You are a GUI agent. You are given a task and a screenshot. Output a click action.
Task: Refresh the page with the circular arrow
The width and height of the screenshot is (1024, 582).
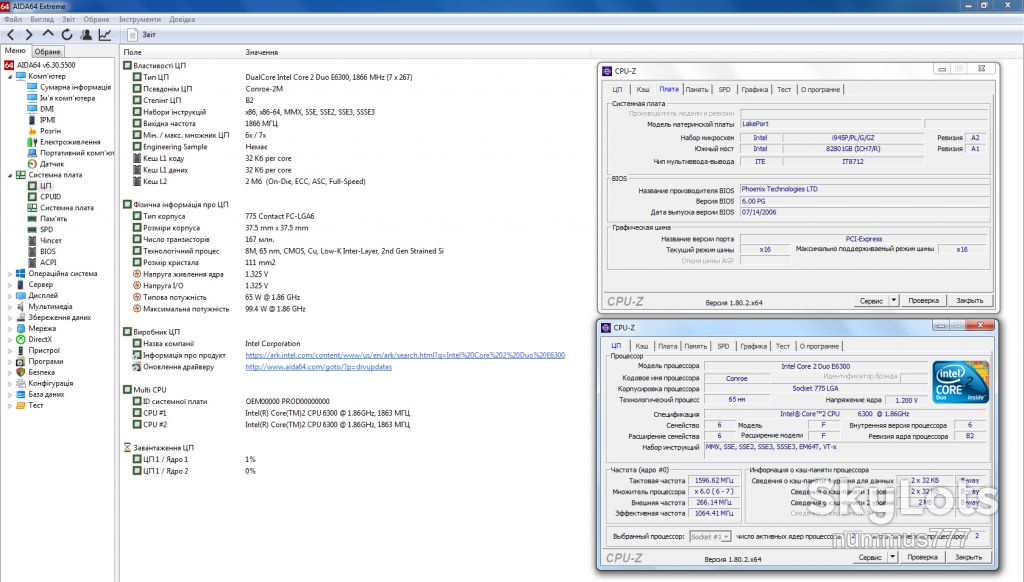pyautogui.click(x=67, y=35)
